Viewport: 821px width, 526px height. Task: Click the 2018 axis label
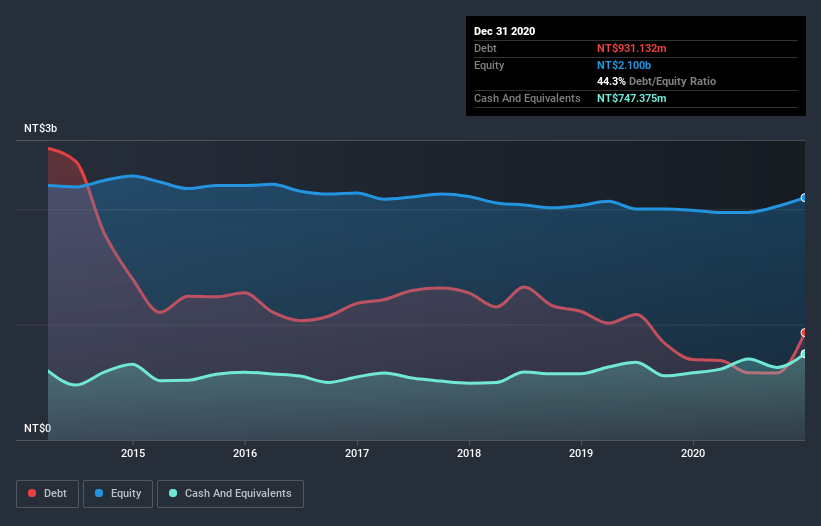469,453
